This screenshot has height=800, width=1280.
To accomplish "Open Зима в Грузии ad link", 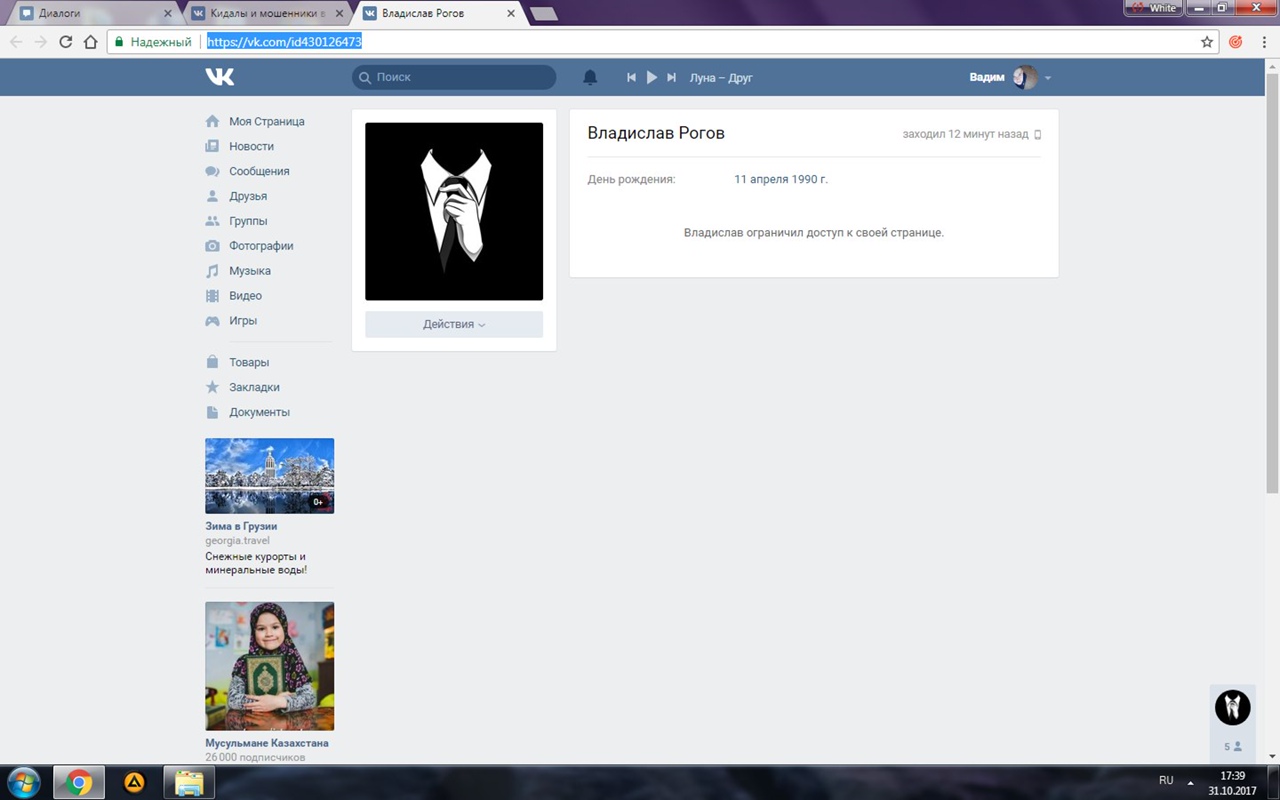I will click(x=241, y=526).
